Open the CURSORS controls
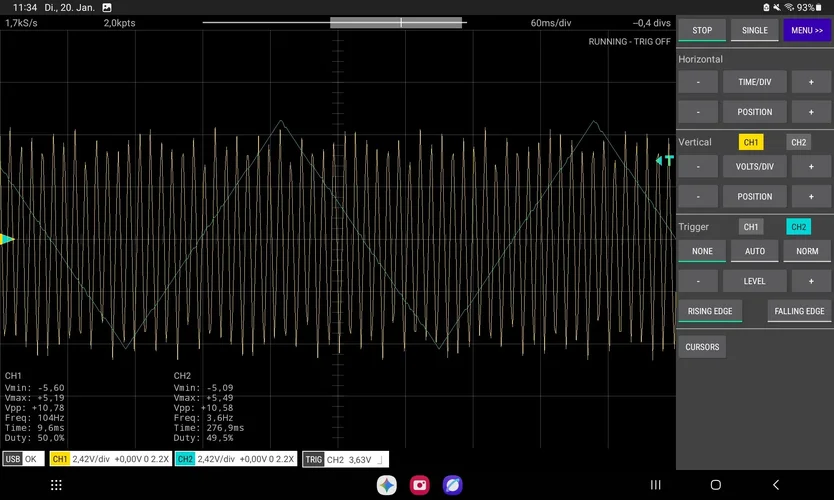Image resolution: width=834 pixels, height=500 pixels. pos(702,347)
